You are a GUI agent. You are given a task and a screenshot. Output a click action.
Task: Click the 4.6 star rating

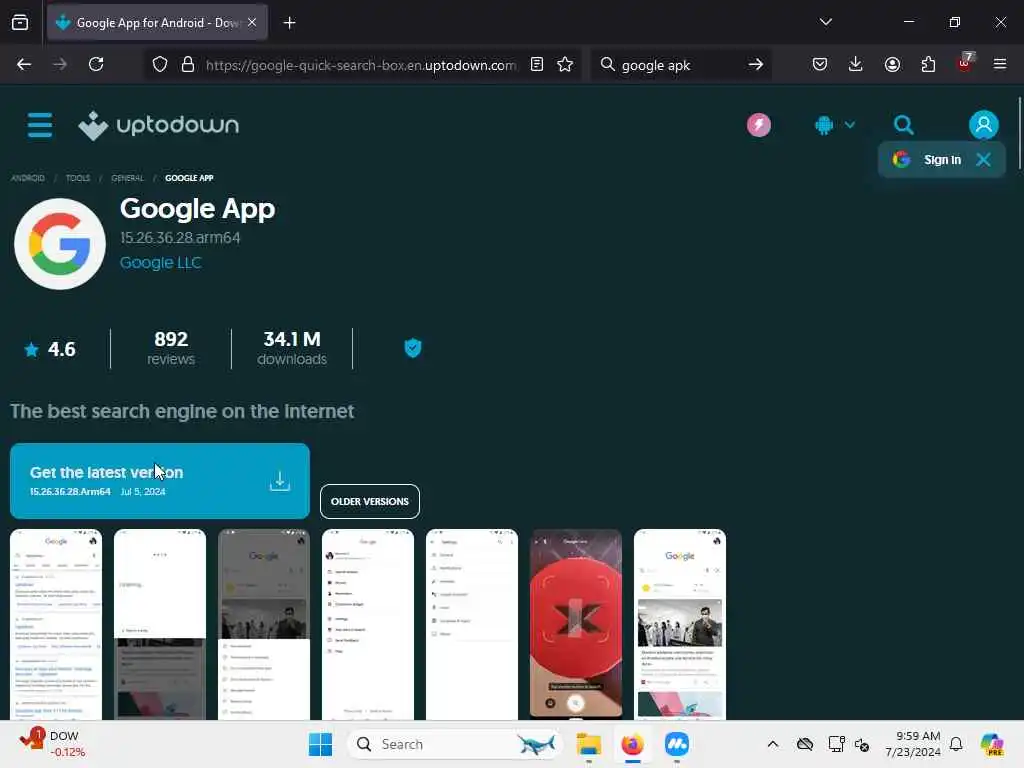(x=50, y=349)
